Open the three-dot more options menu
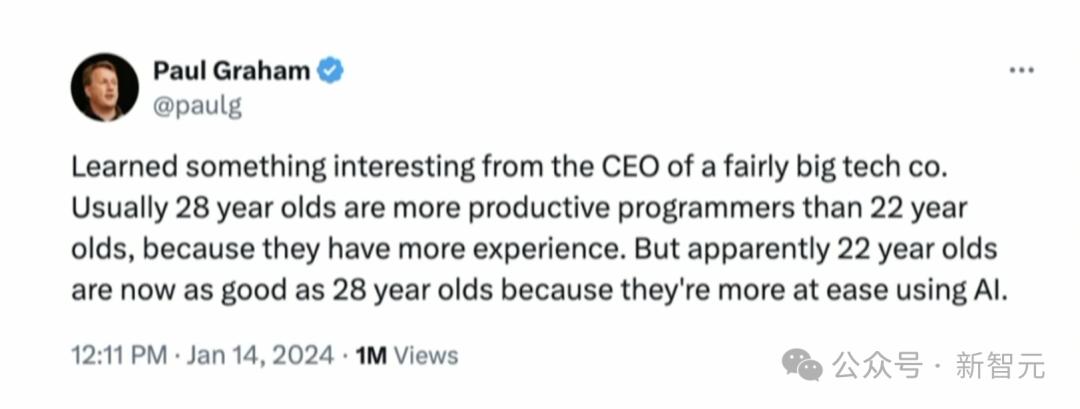This screenshot has width=1080, height=409. [x=1020, y=70]
